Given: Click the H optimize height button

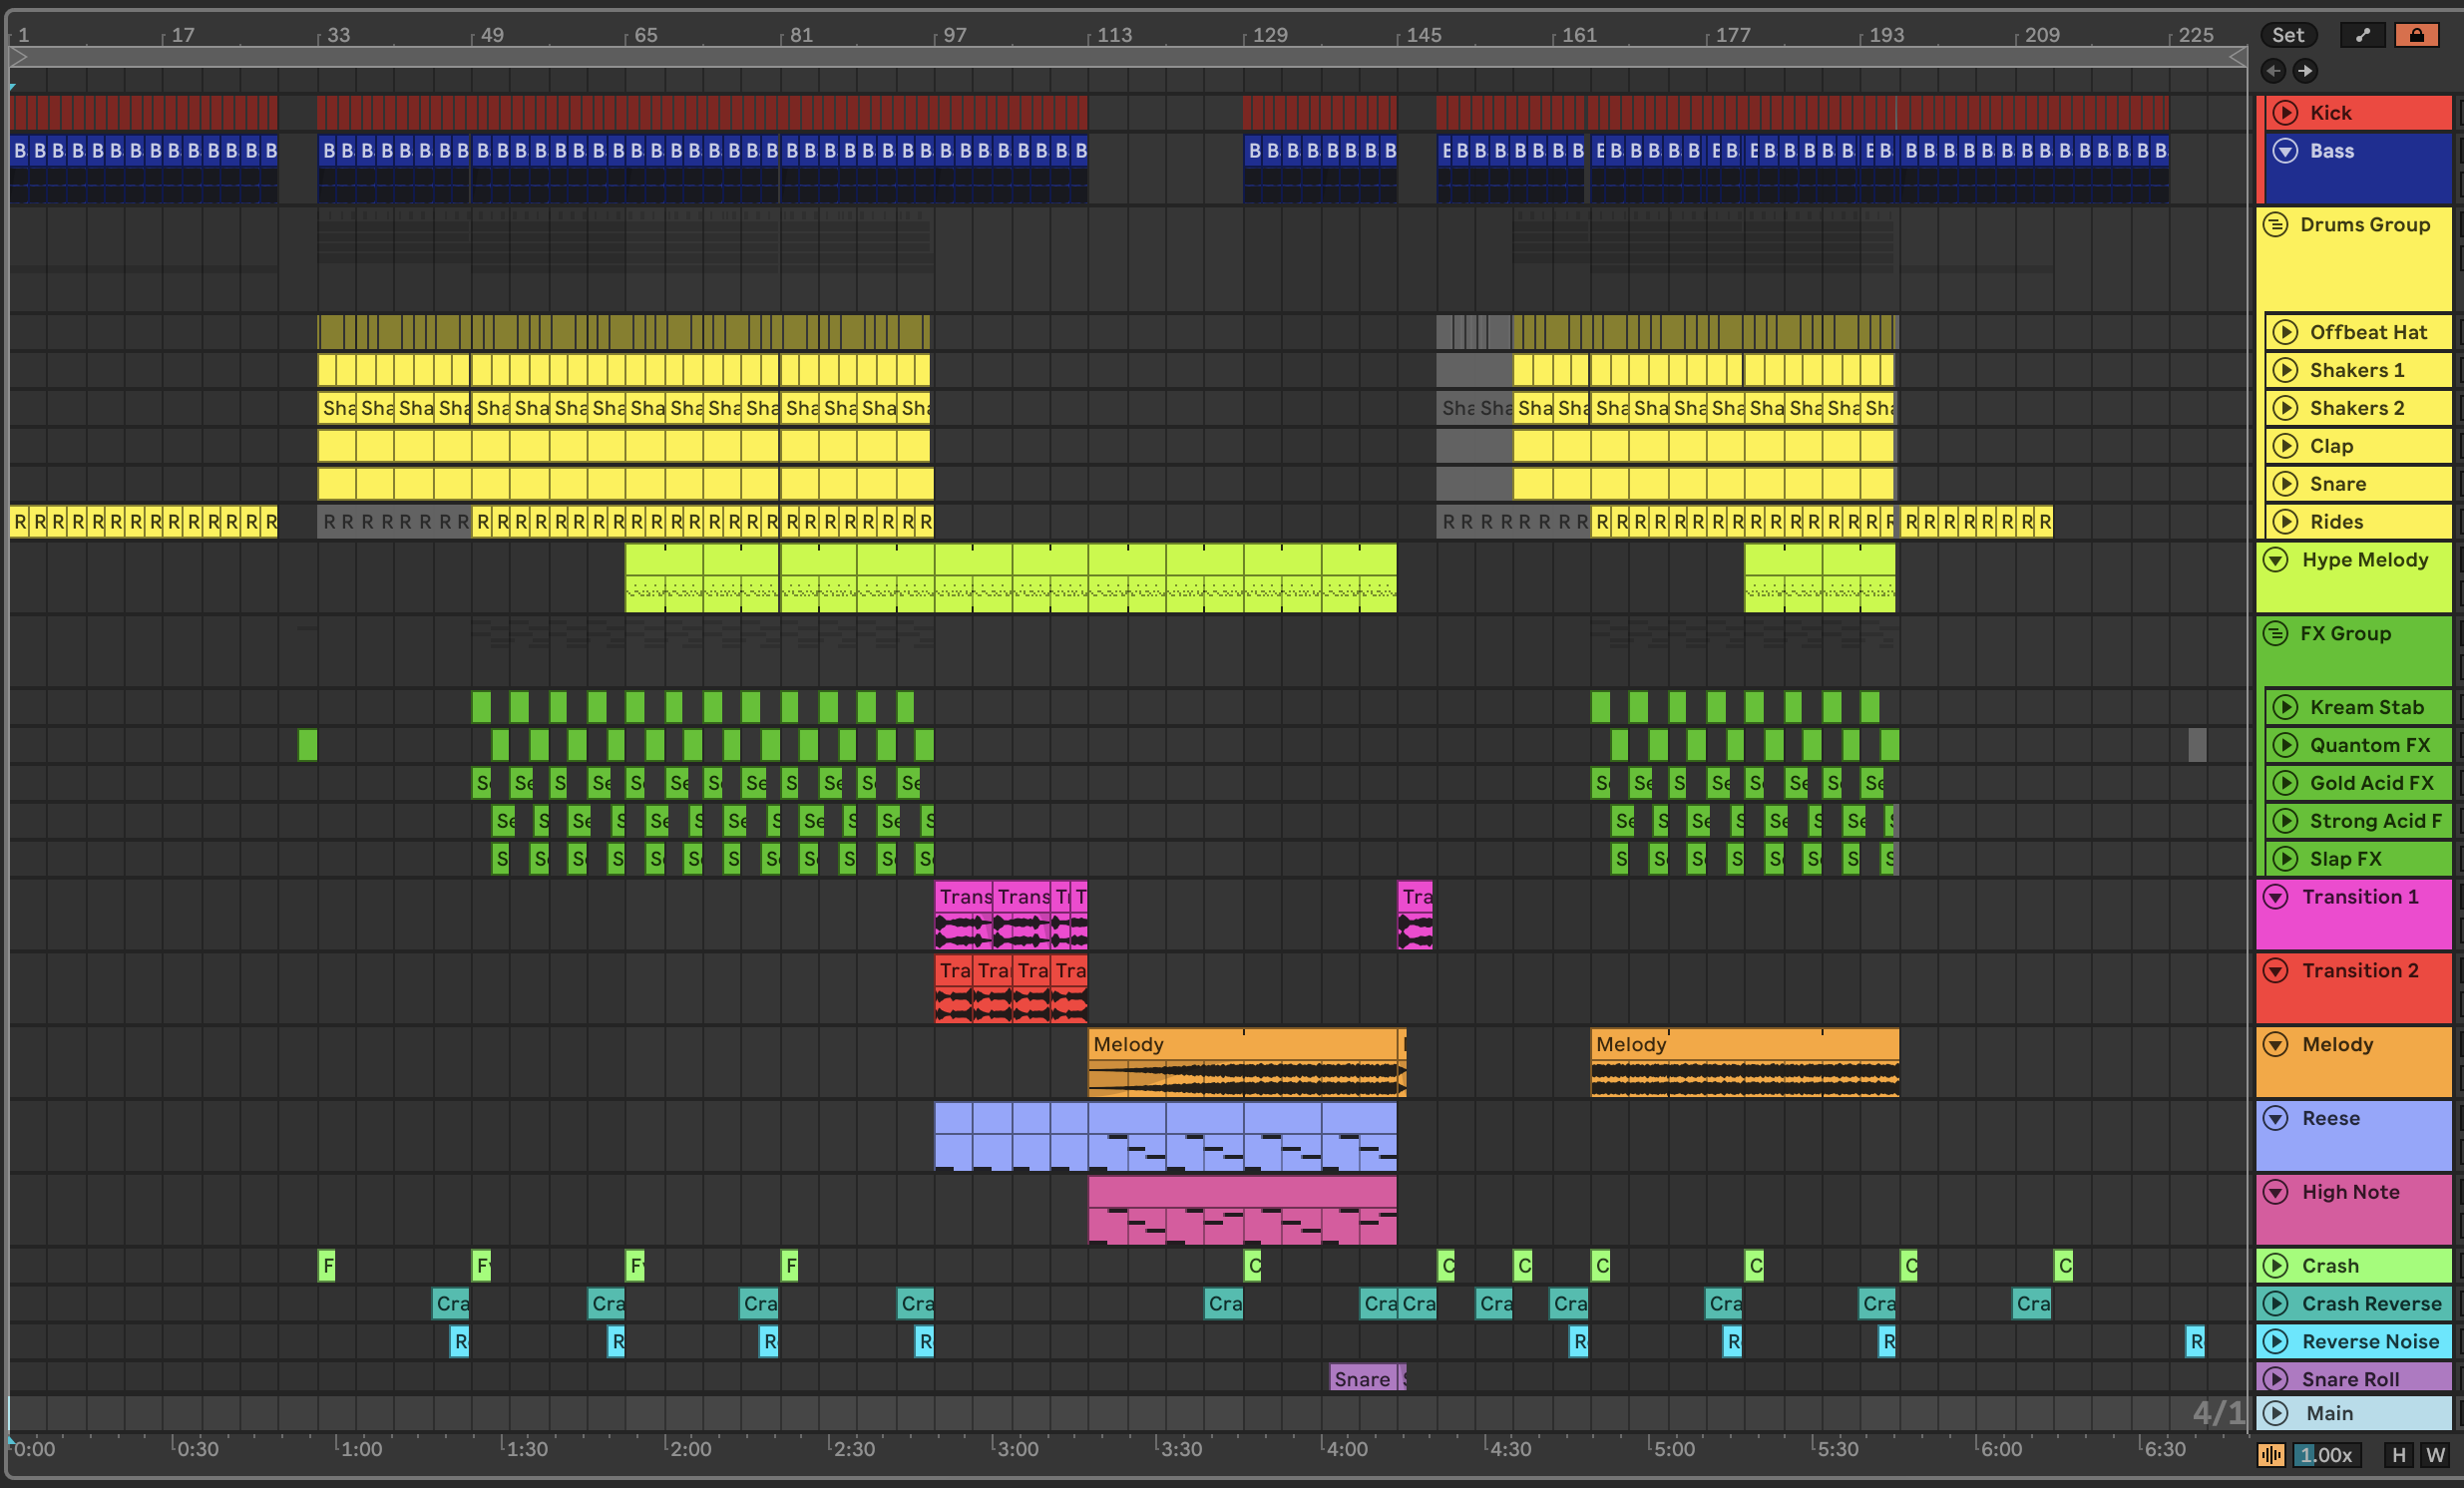Looking at the screenshot, I should click(x=2398, y=1455).
